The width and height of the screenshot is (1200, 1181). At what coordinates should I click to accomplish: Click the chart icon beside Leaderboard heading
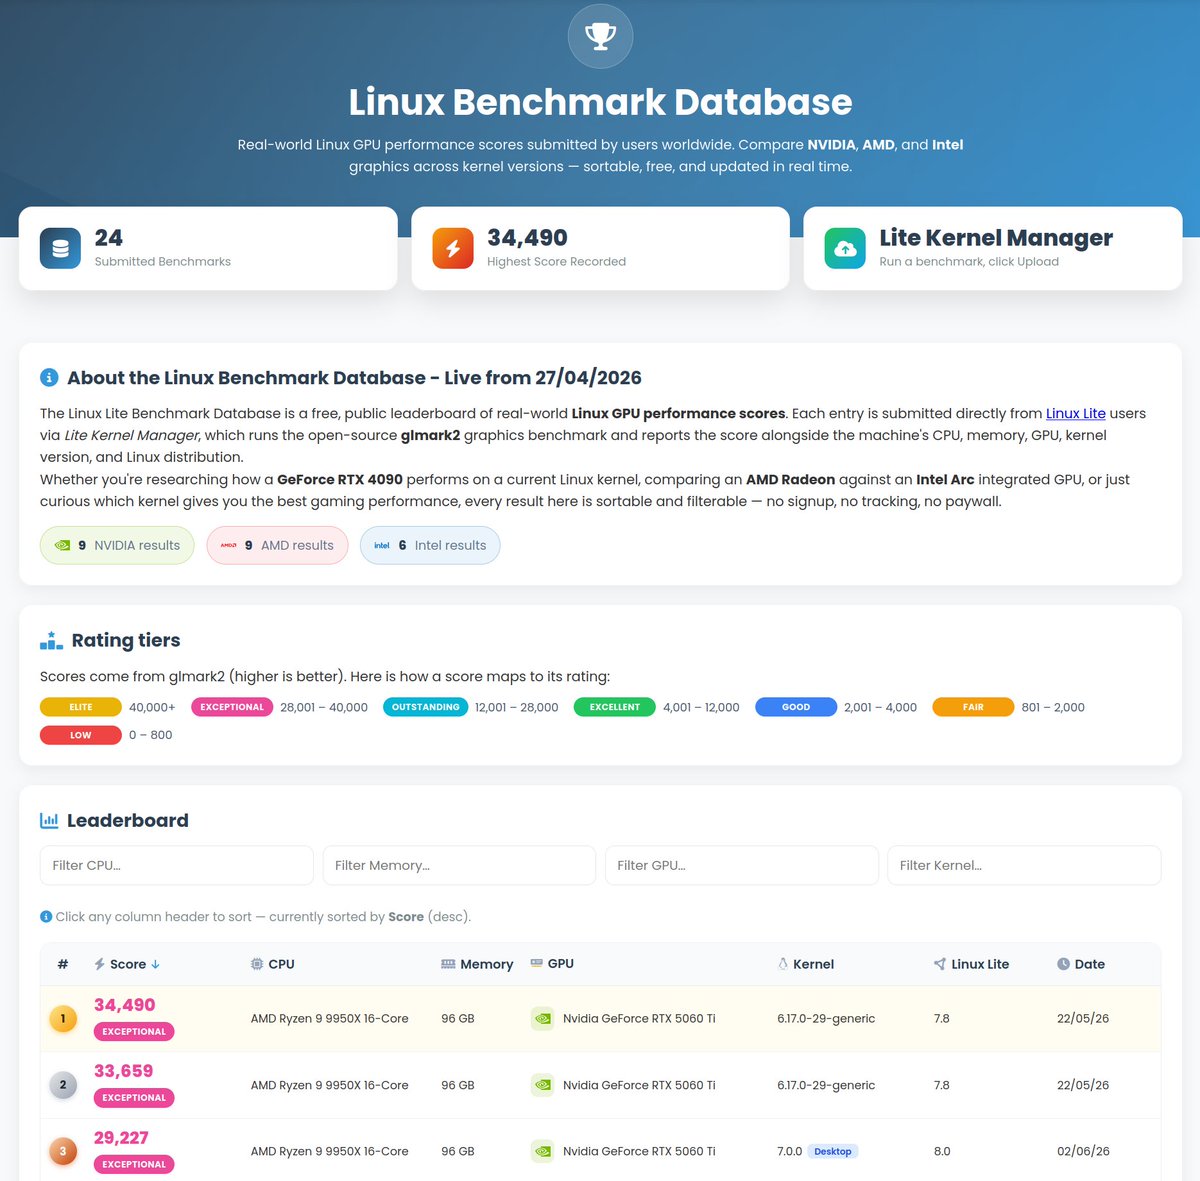click(x=49, y=820)
